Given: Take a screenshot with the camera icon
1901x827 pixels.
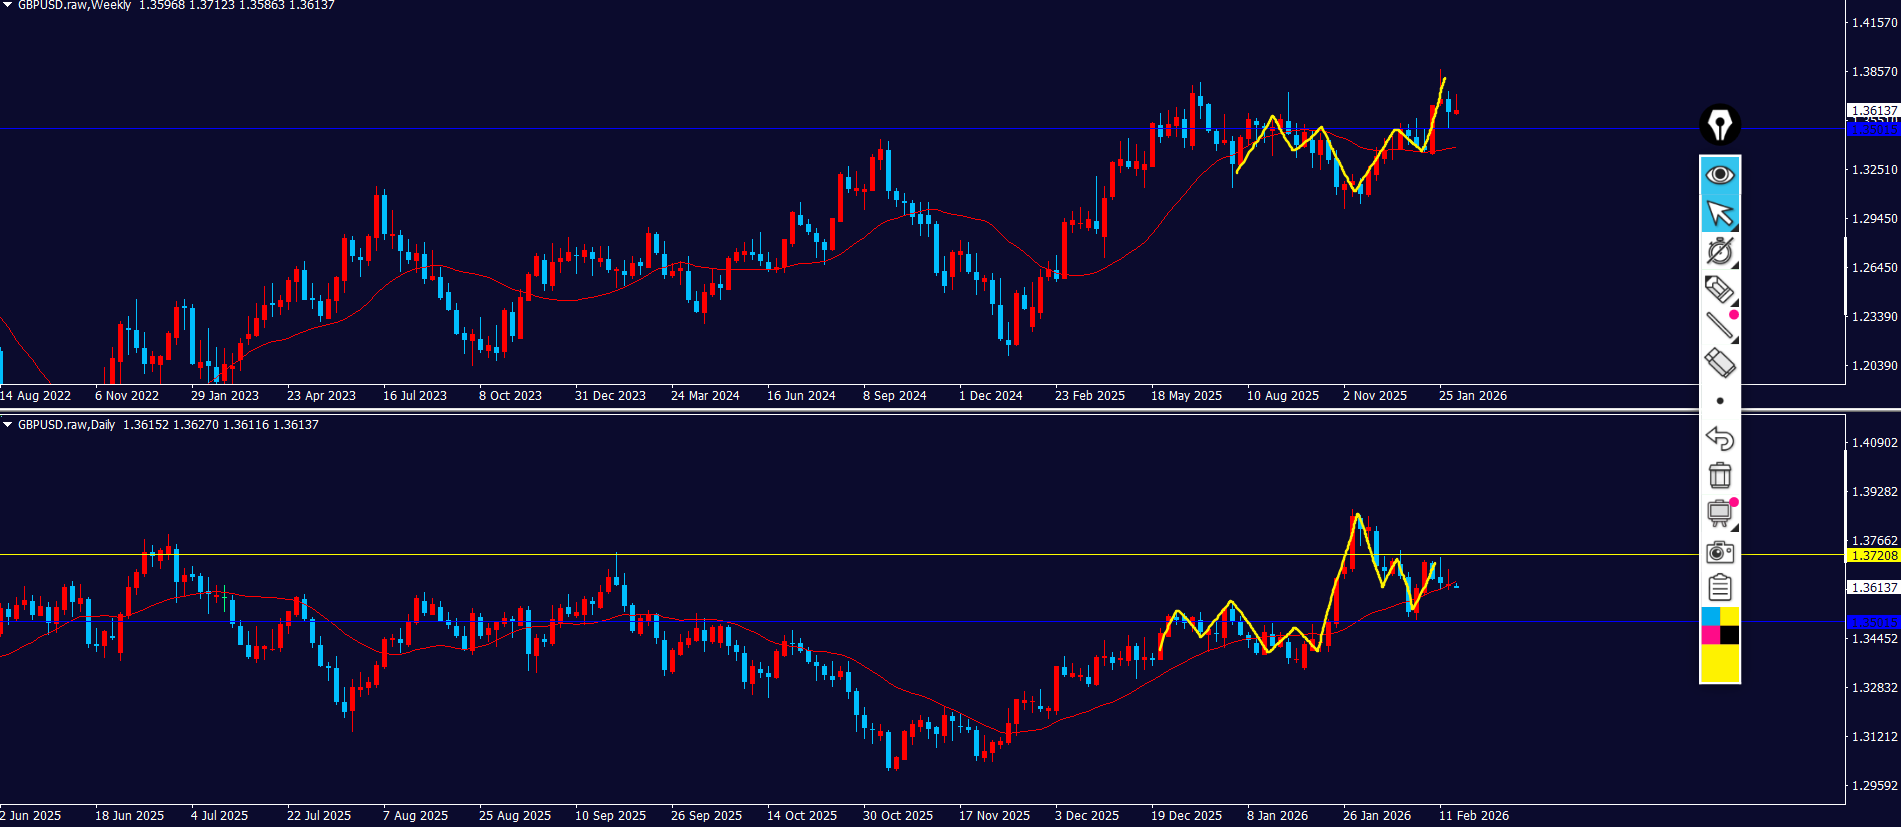Looking at the screenshot, I should 1719,552.
